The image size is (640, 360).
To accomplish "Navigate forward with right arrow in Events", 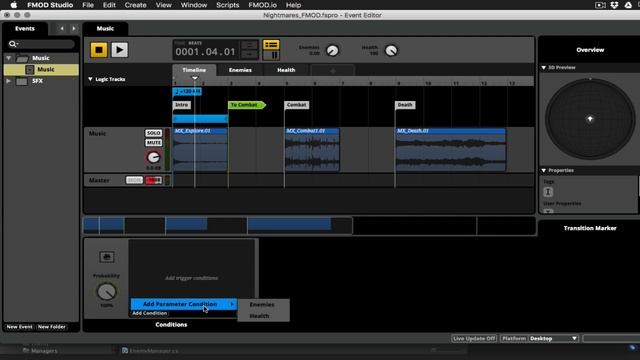I will (73, 29).
